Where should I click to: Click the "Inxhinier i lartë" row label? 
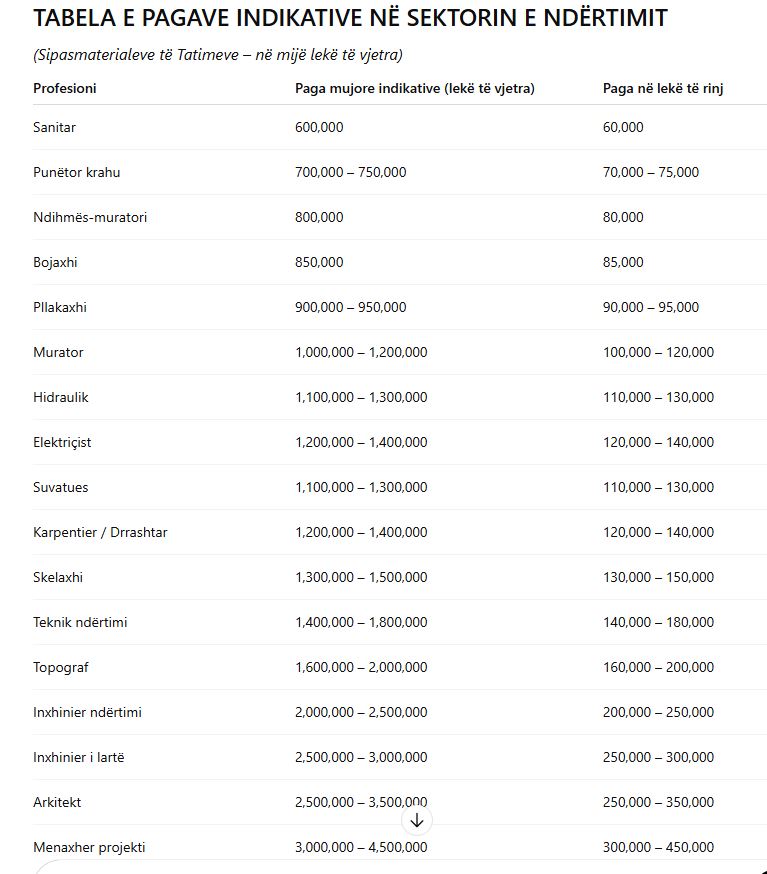79,757
